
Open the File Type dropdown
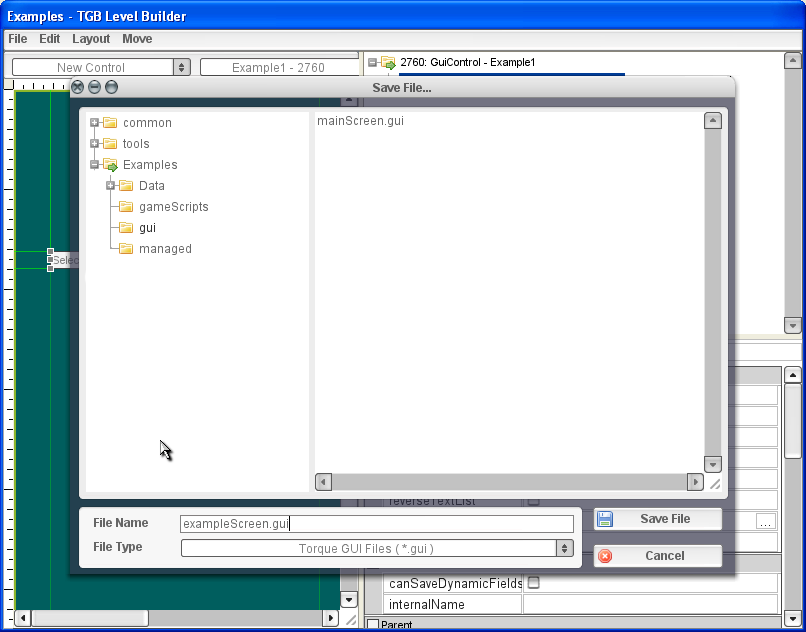tap(377, 548)
